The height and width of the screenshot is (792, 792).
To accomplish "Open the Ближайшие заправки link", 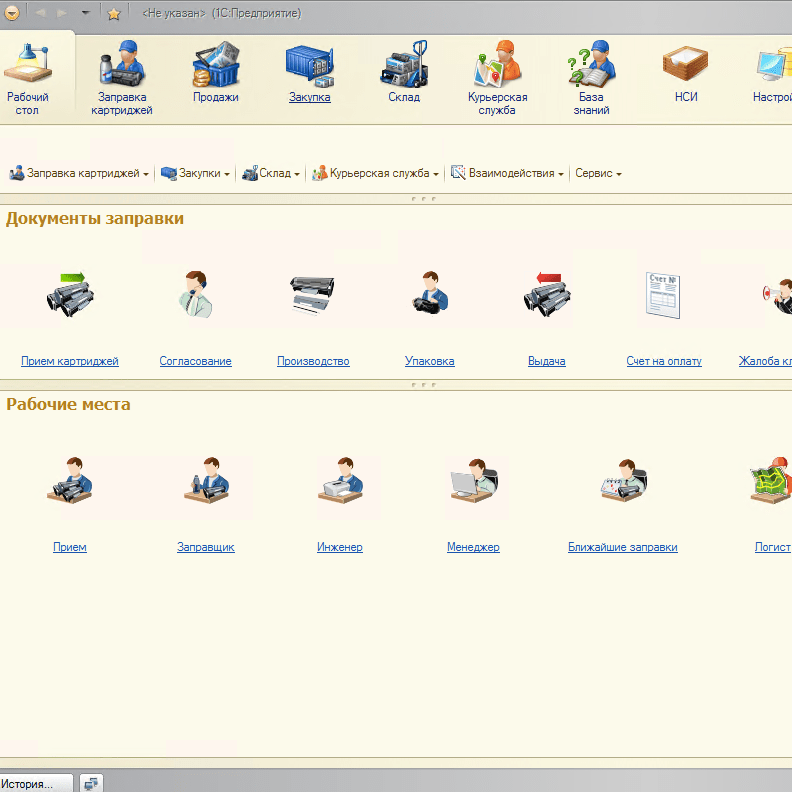I will point(623,547).
